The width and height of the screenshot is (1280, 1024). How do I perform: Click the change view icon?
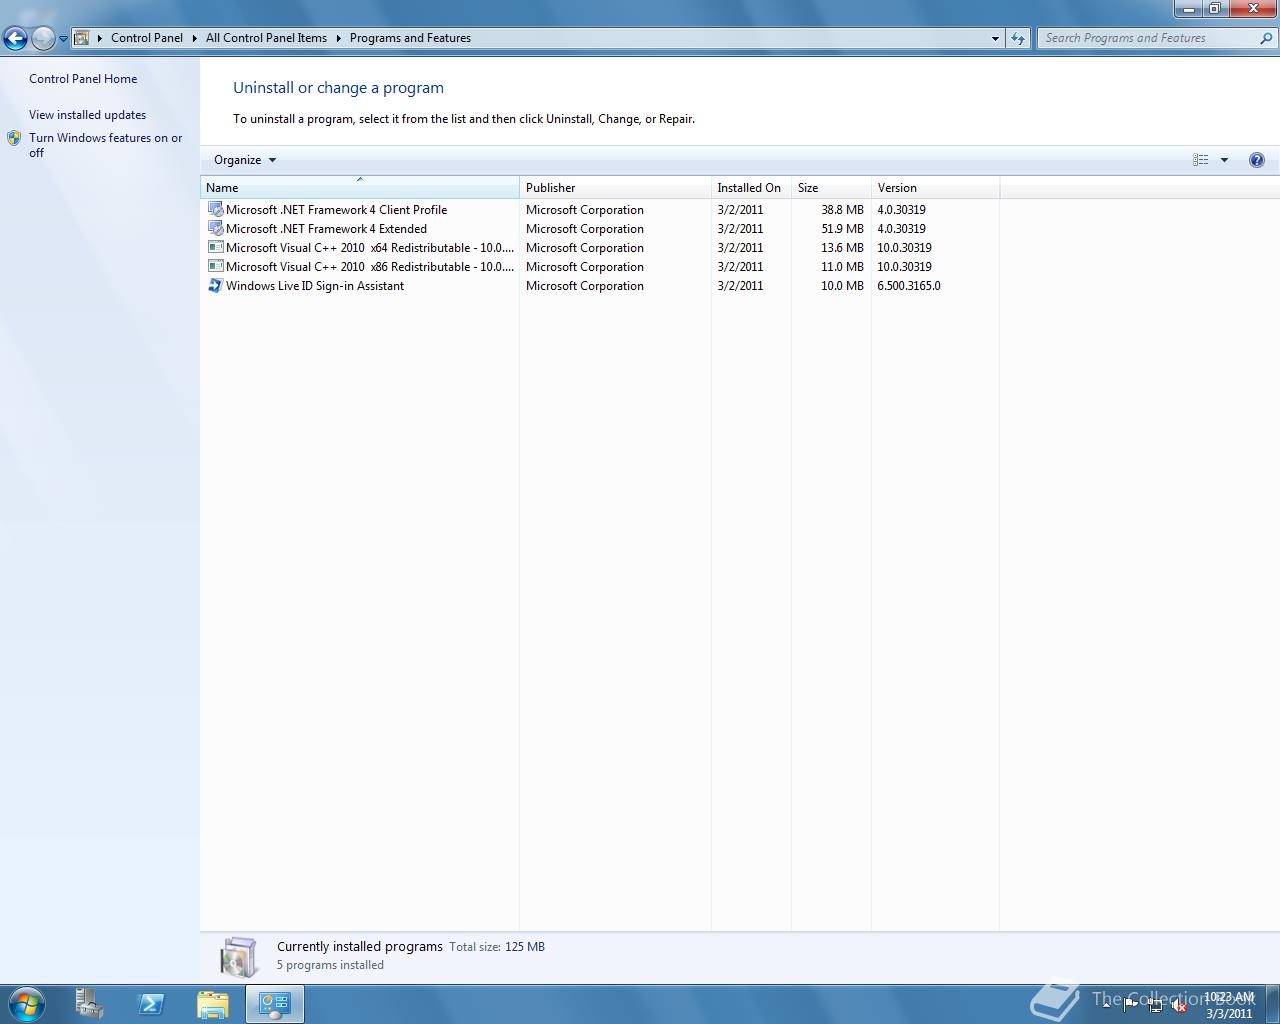[x=1201, y=160]
